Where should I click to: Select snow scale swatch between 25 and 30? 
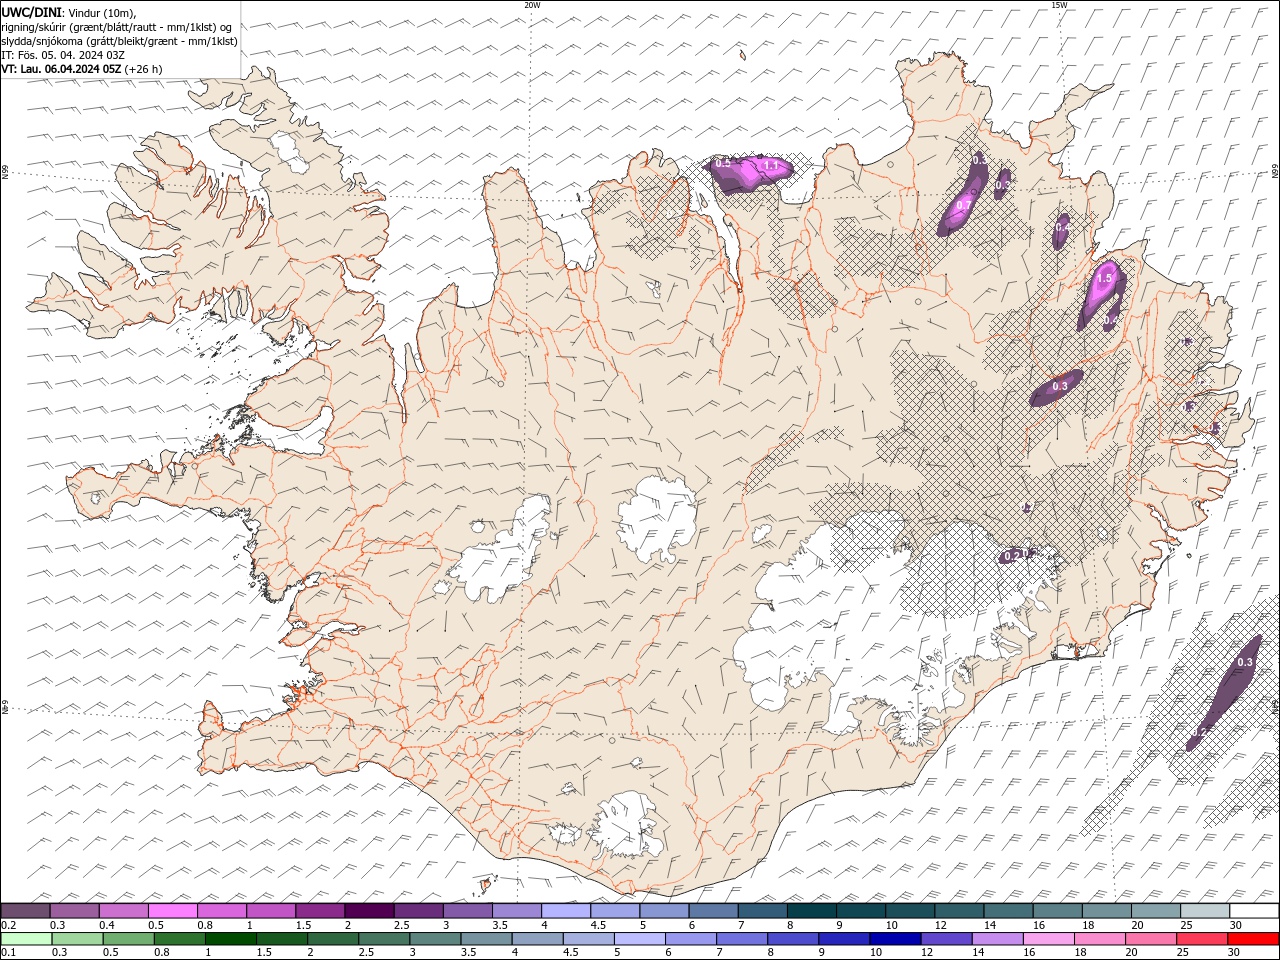pos(1204,911)
